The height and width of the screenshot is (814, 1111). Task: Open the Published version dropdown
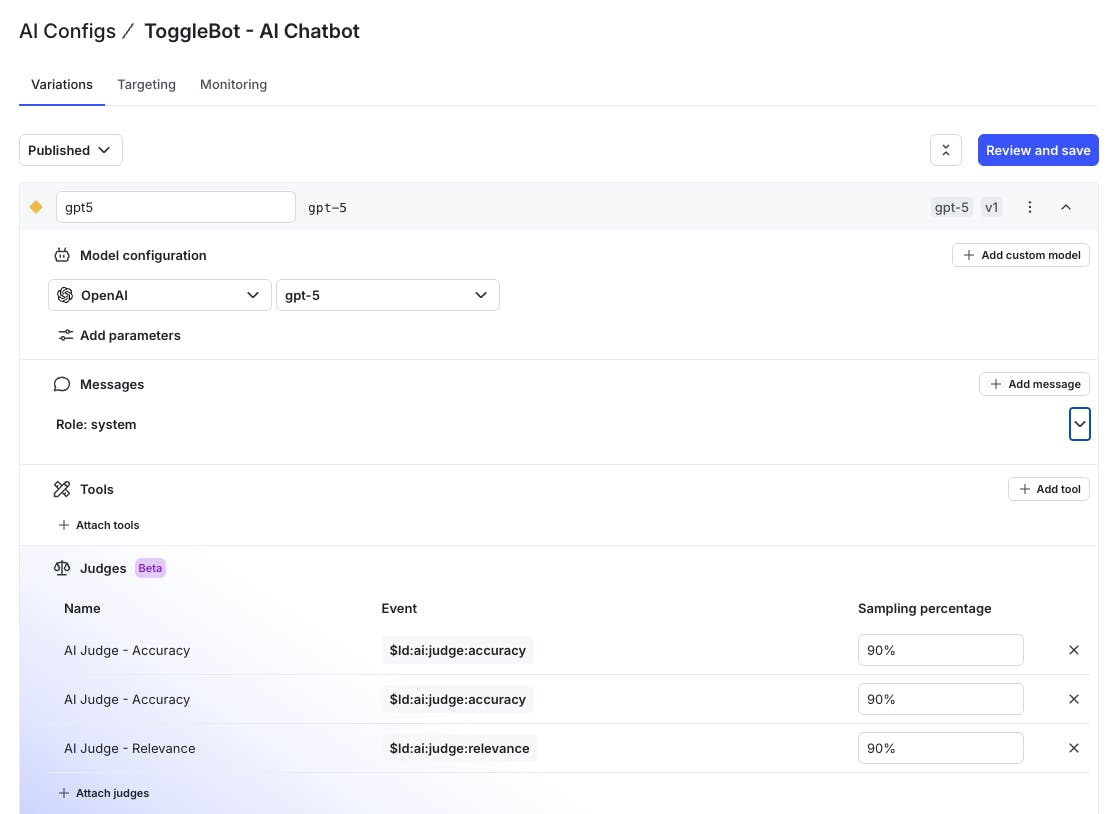[x=71, y=150]
